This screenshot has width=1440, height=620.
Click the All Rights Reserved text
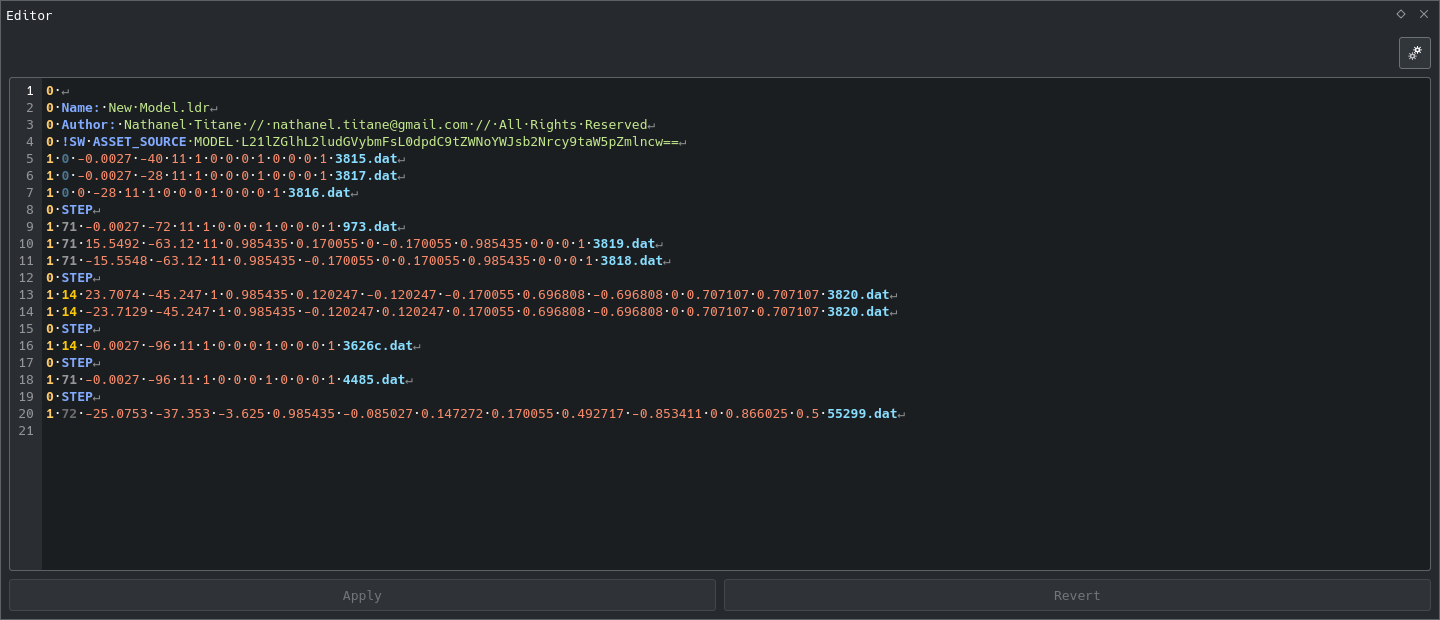coord(573,125)
